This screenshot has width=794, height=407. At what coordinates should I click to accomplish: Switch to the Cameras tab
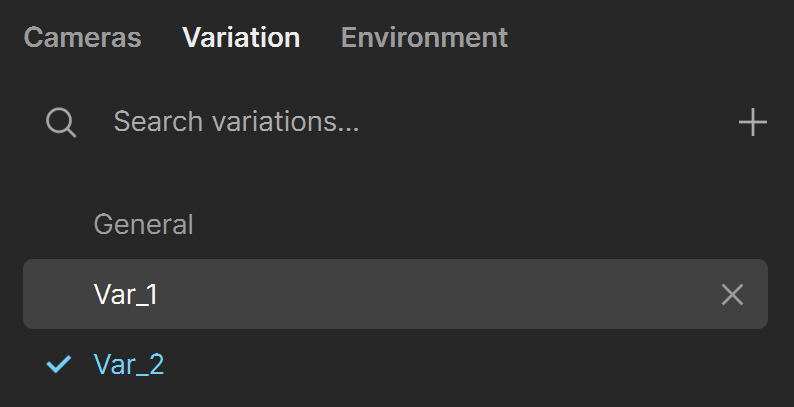tap(83, 37)
